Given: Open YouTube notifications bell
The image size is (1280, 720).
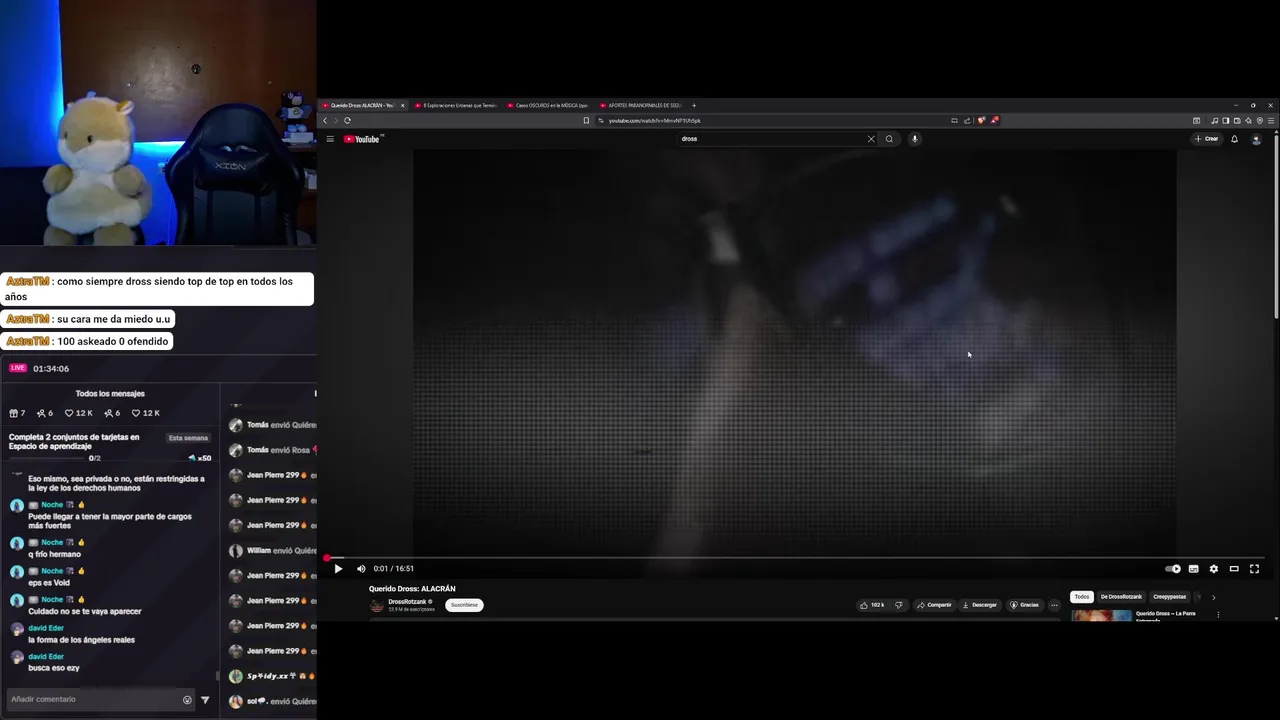Looking at the screenshot, I should [x=1234, y=139].
